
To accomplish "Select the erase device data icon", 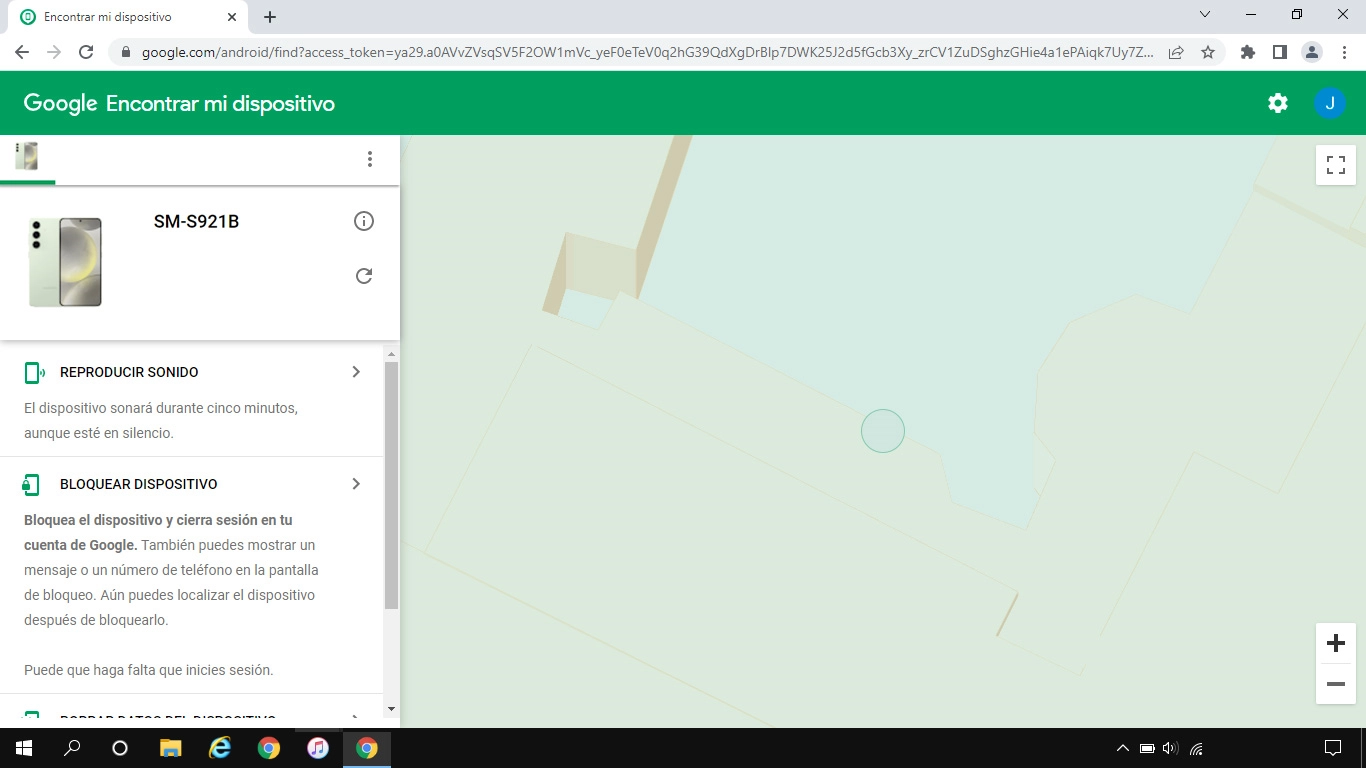I will 31,717.
